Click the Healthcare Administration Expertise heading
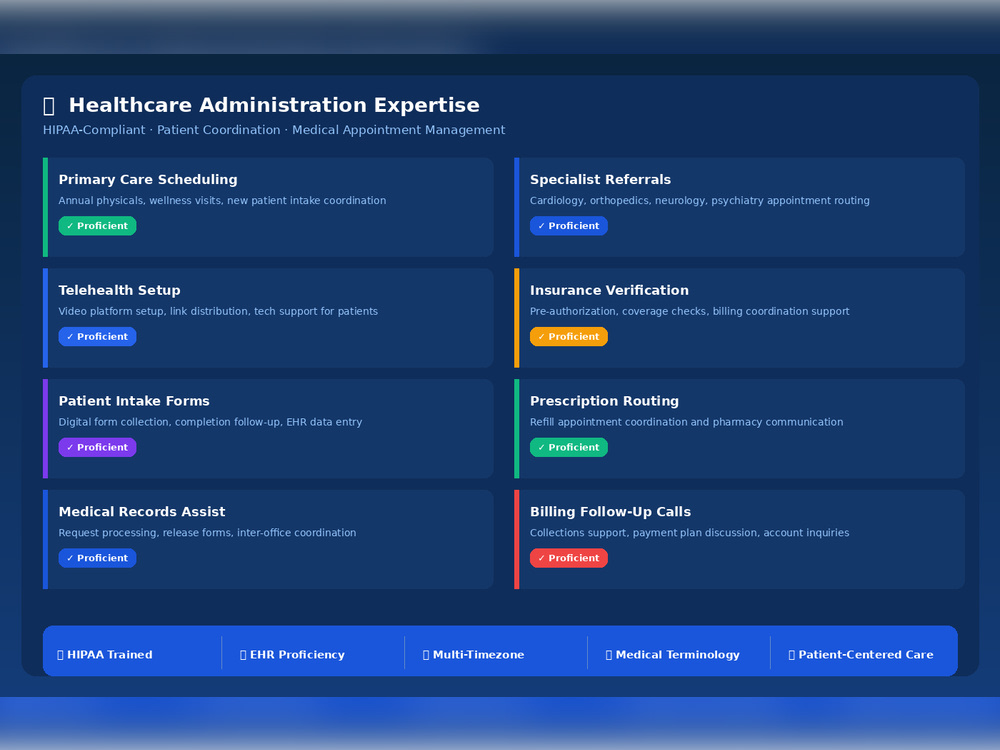This screenshot has width=1000, height=750. point(274,105)
